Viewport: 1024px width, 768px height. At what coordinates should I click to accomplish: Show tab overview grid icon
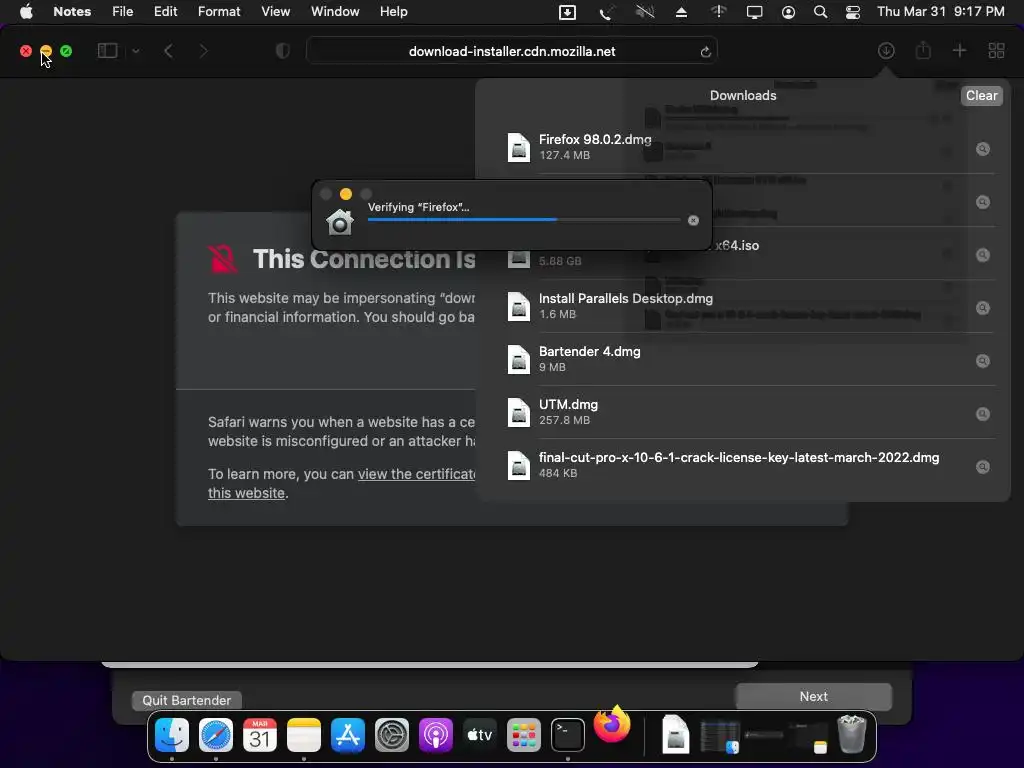pos(997,50)
